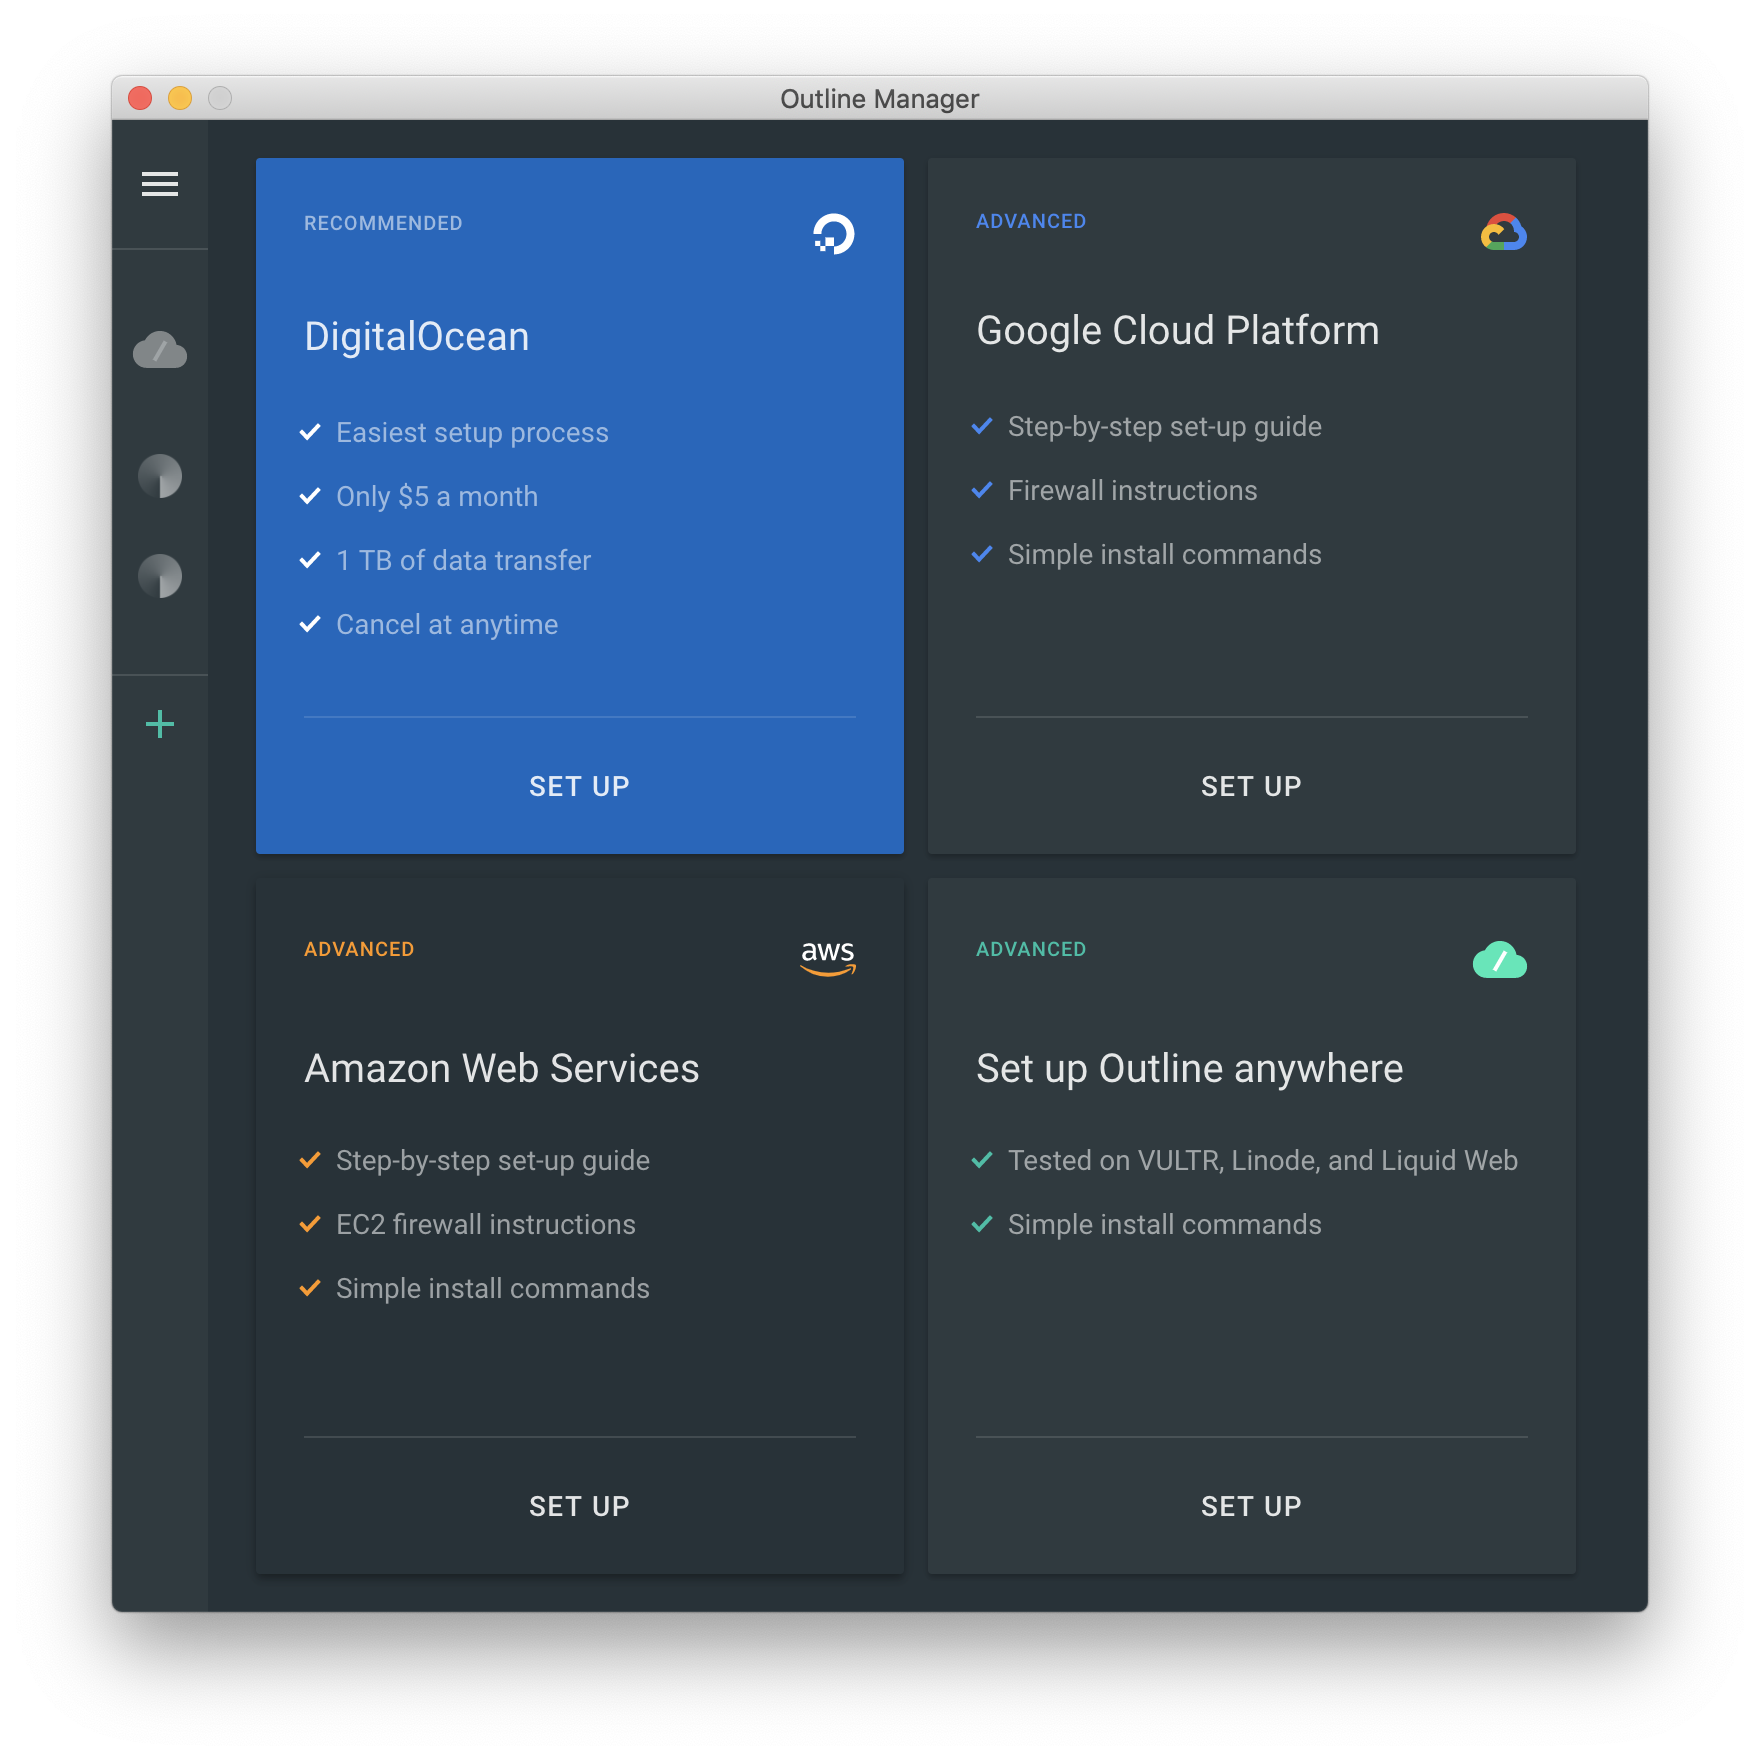Viewport: 1760px width, 1760px height.
Task: Click 'Step-by-step set-up guide' on the AWS card
Action: tap(493, 1161)
